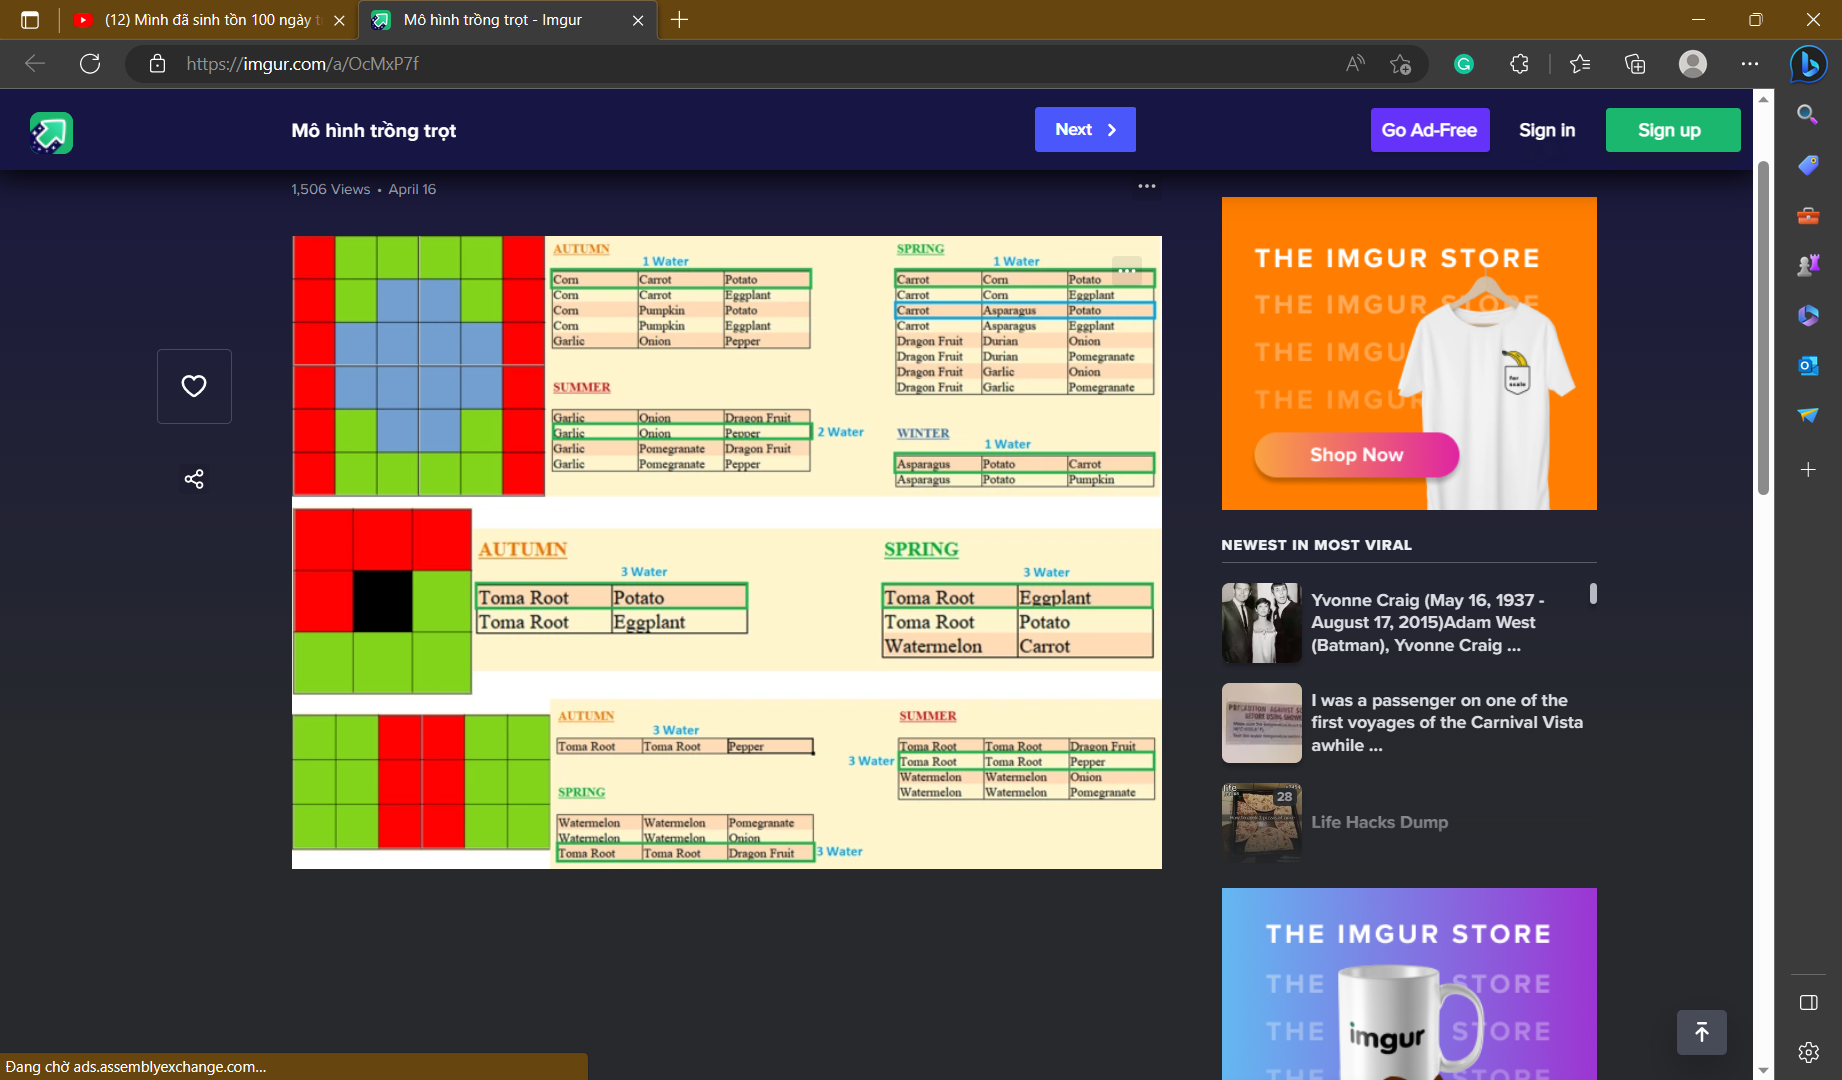
Task: Open post options three-dot menu
Action: click(x=1146, y=187)
